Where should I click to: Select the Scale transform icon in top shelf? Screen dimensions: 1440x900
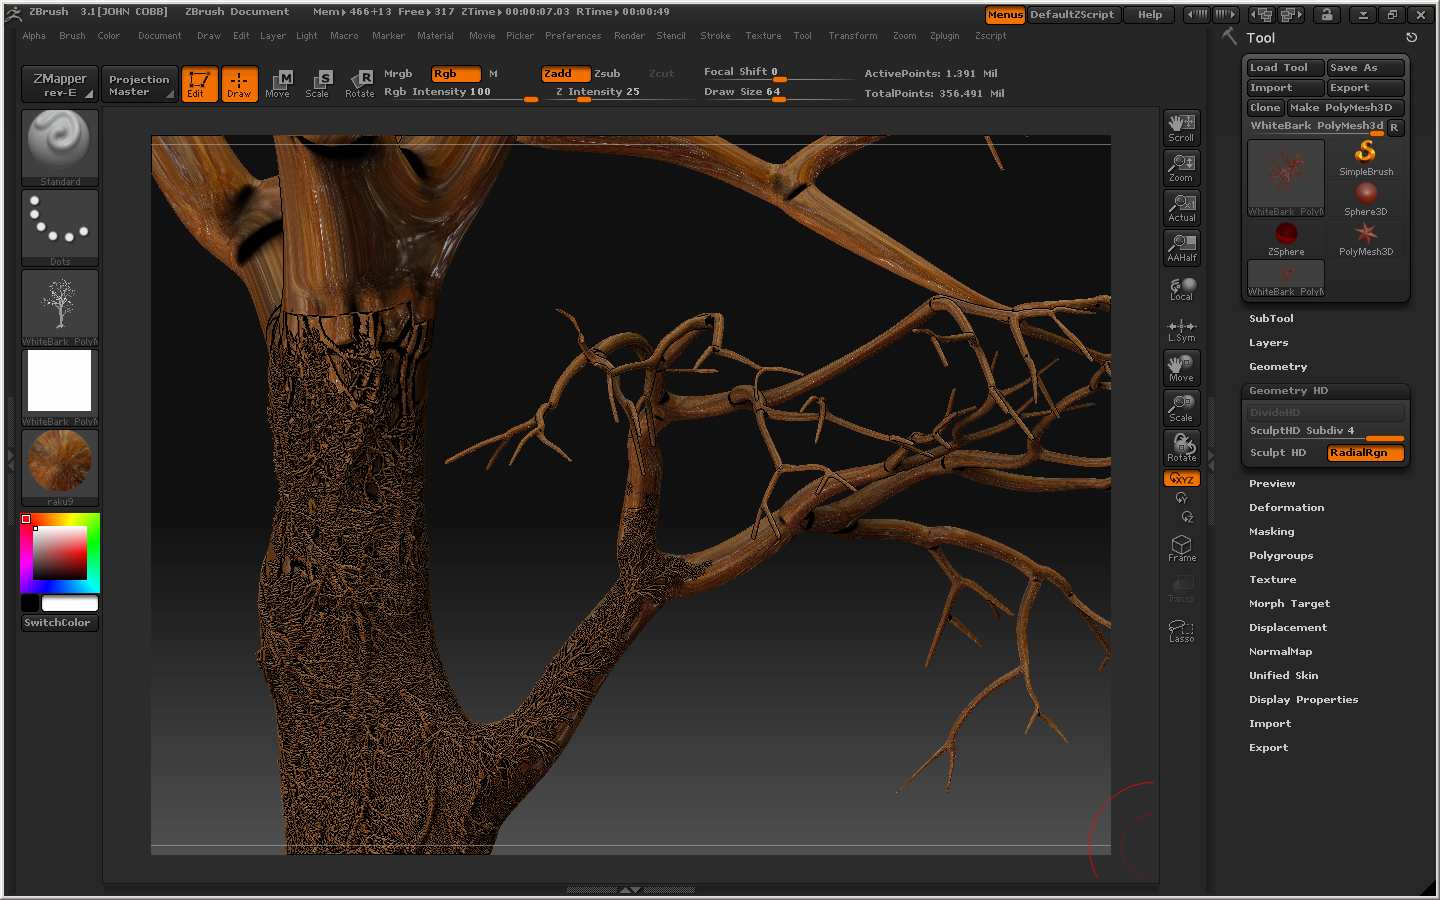(318, 84)
